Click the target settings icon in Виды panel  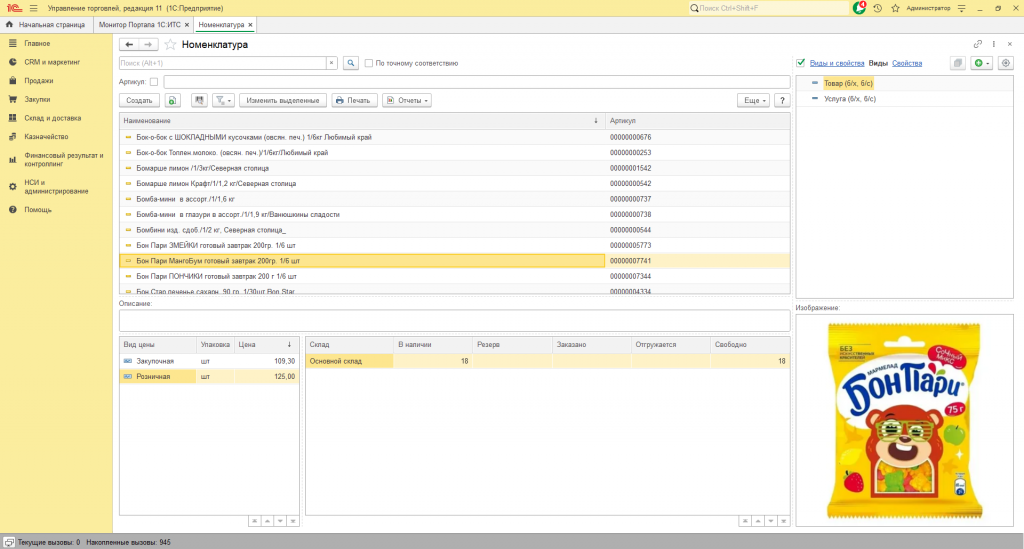(1006, 63)
